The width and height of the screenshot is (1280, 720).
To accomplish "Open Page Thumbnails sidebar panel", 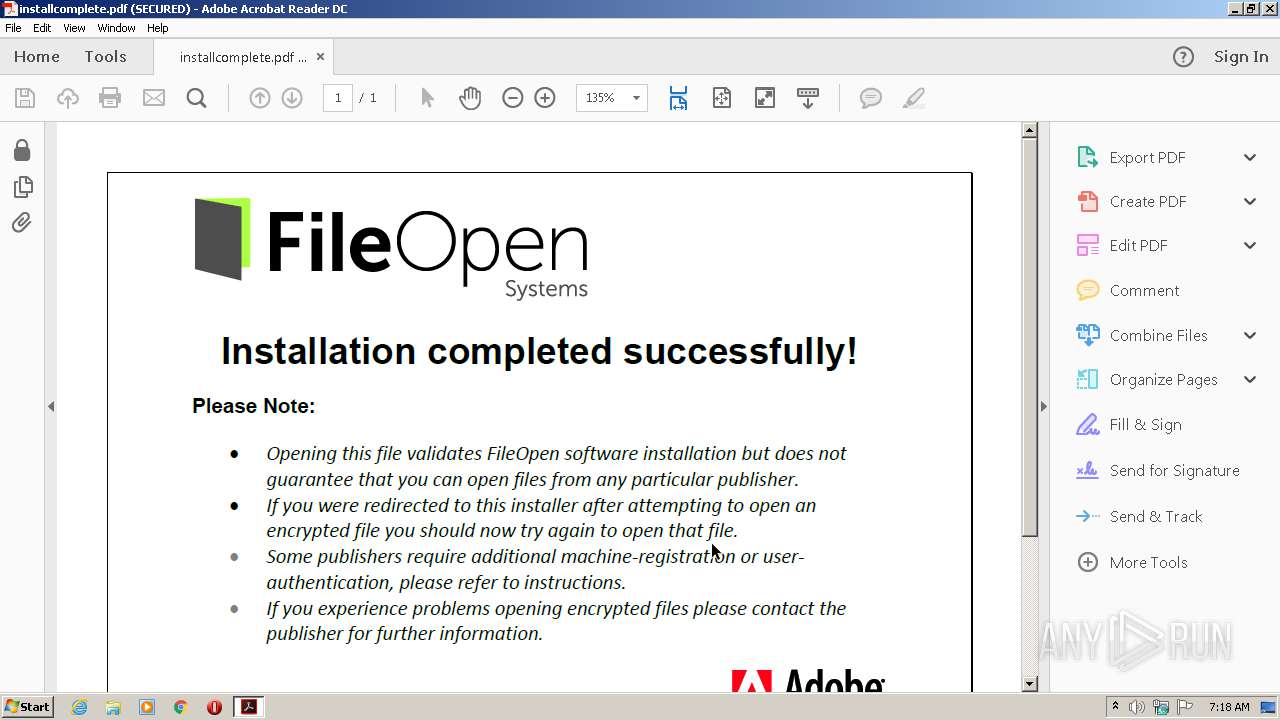I will [22, 187].
